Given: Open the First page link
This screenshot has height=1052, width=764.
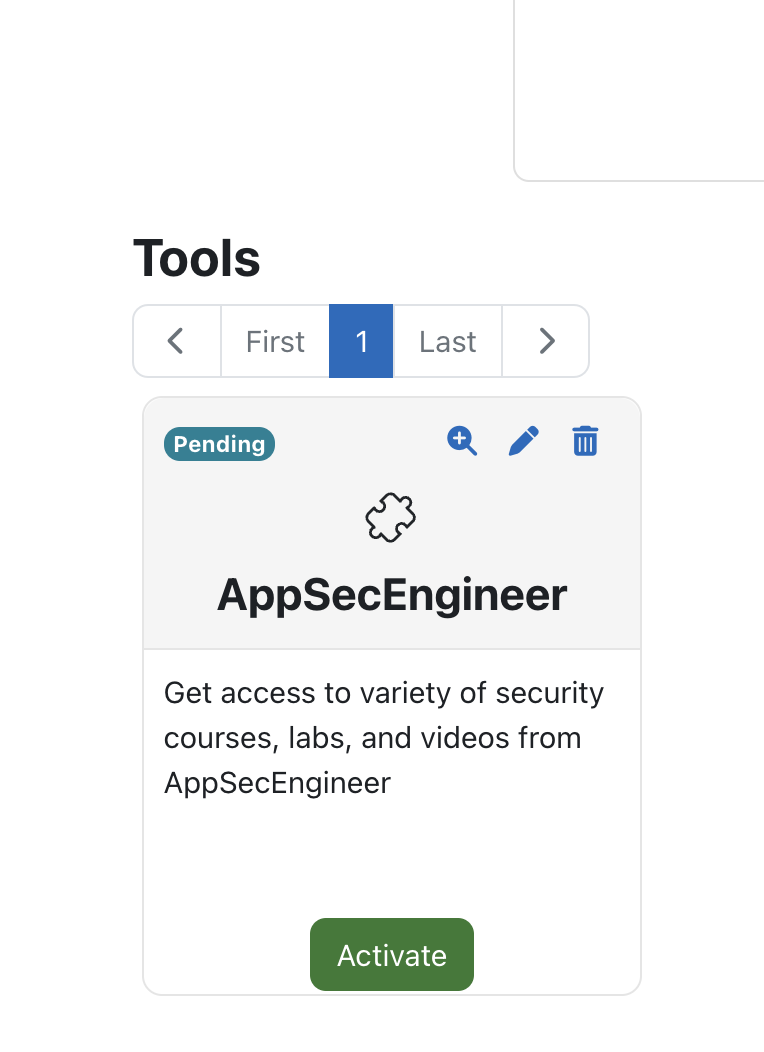Looking at the screenshot, I should coord(274,341).
